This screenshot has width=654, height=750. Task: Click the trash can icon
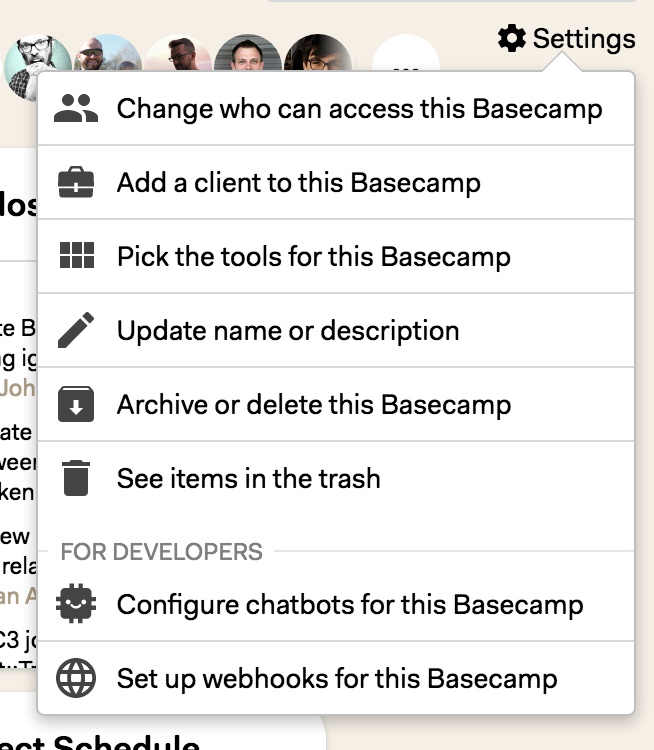point(76,478)
